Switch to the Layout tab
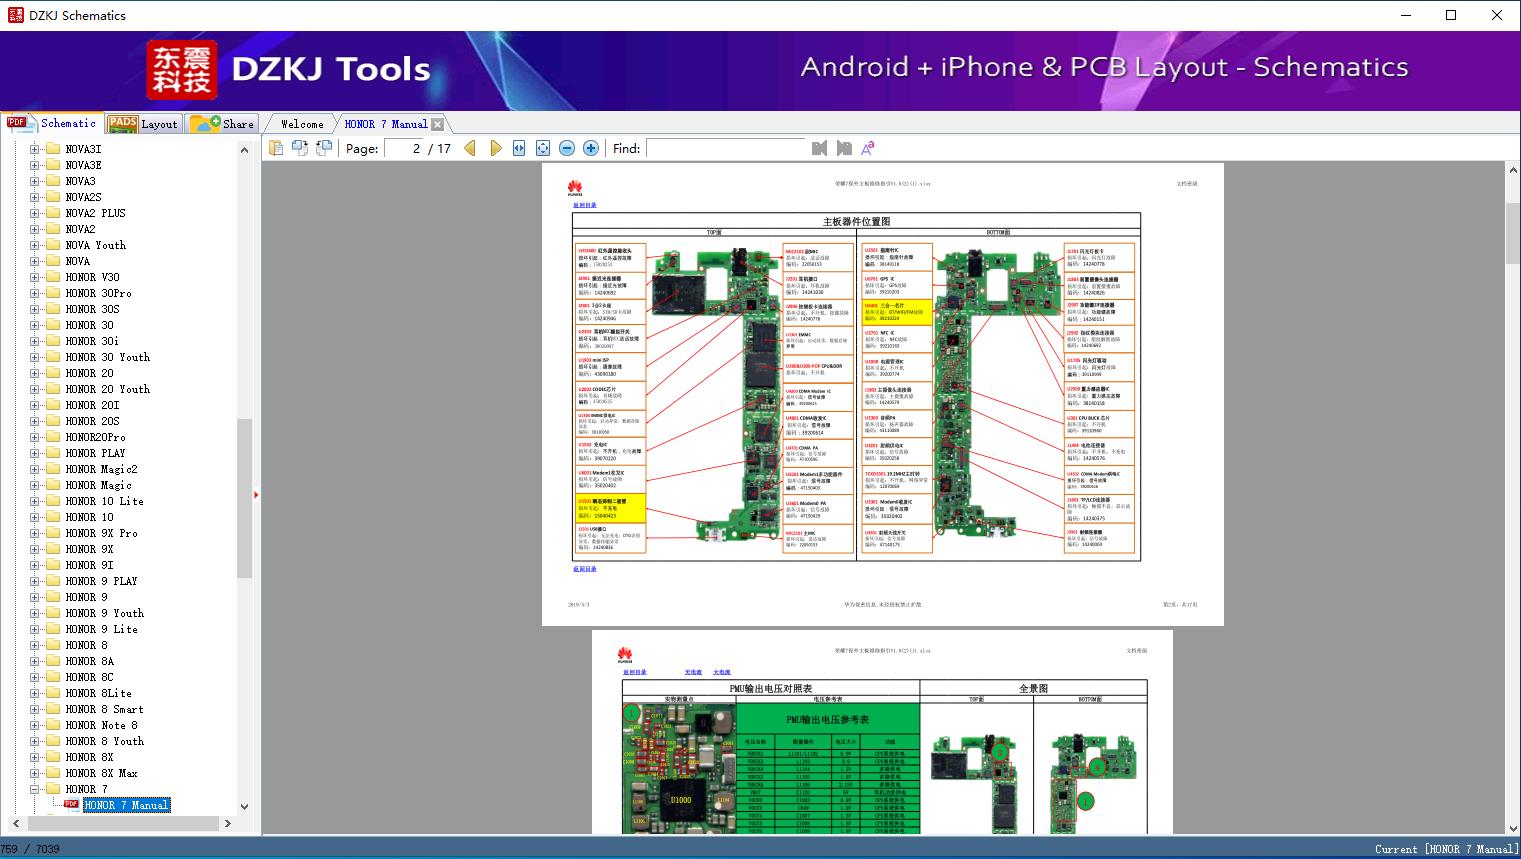Screen dimensions: 1521x859 [x=142, y=124]
